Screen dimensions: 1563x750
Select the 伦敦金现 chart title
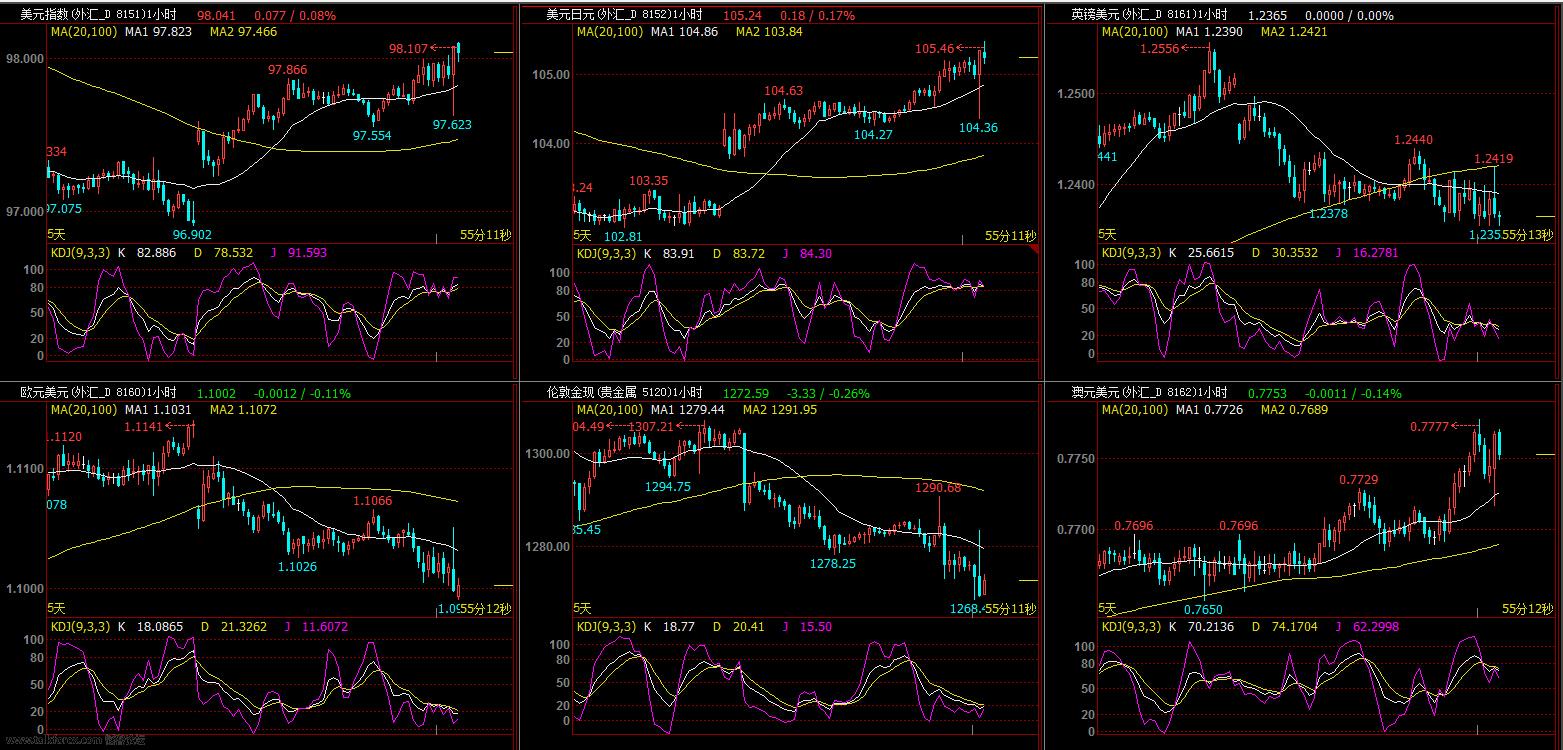click(x=624, y=393)
